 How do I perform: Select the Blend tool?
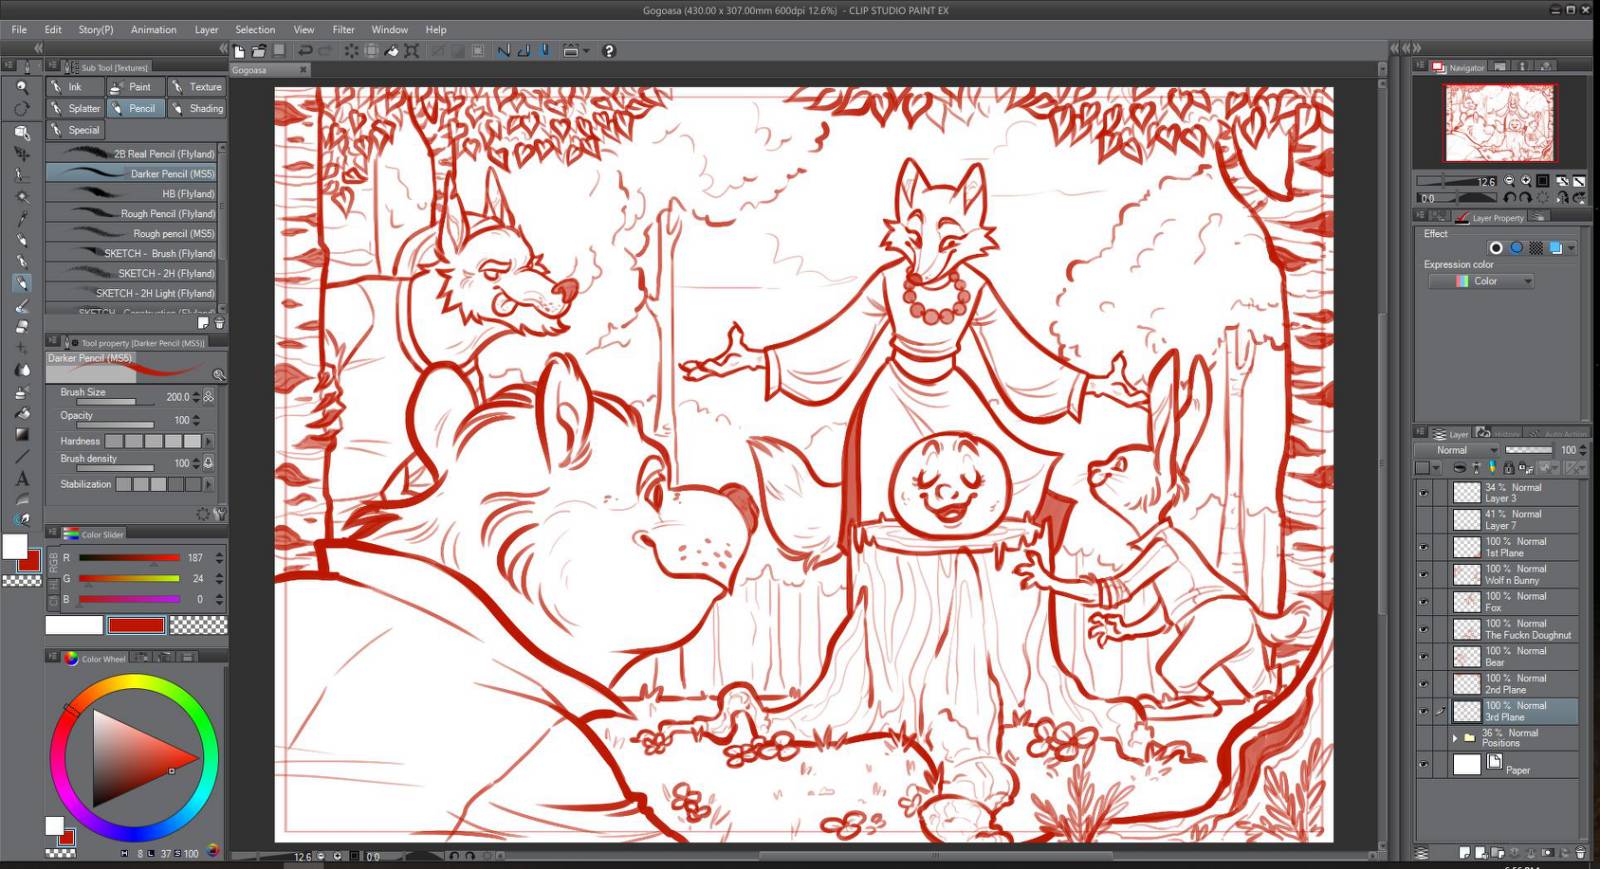click(21, 370)
